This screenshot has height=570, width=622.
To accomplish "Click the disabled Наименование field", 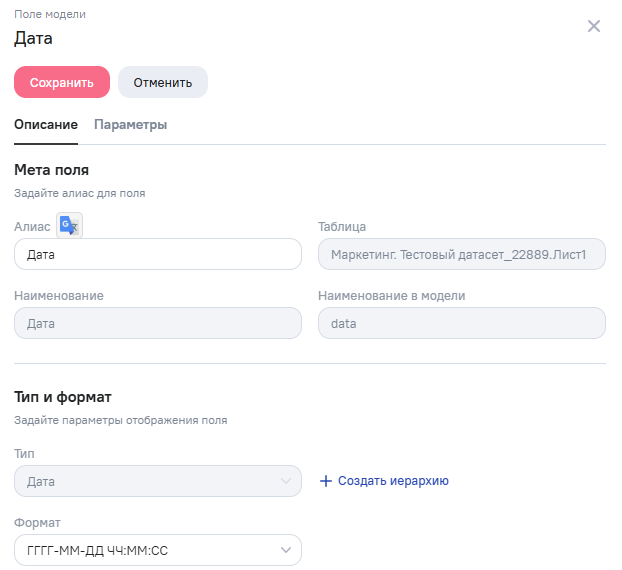I will [158, 324].
